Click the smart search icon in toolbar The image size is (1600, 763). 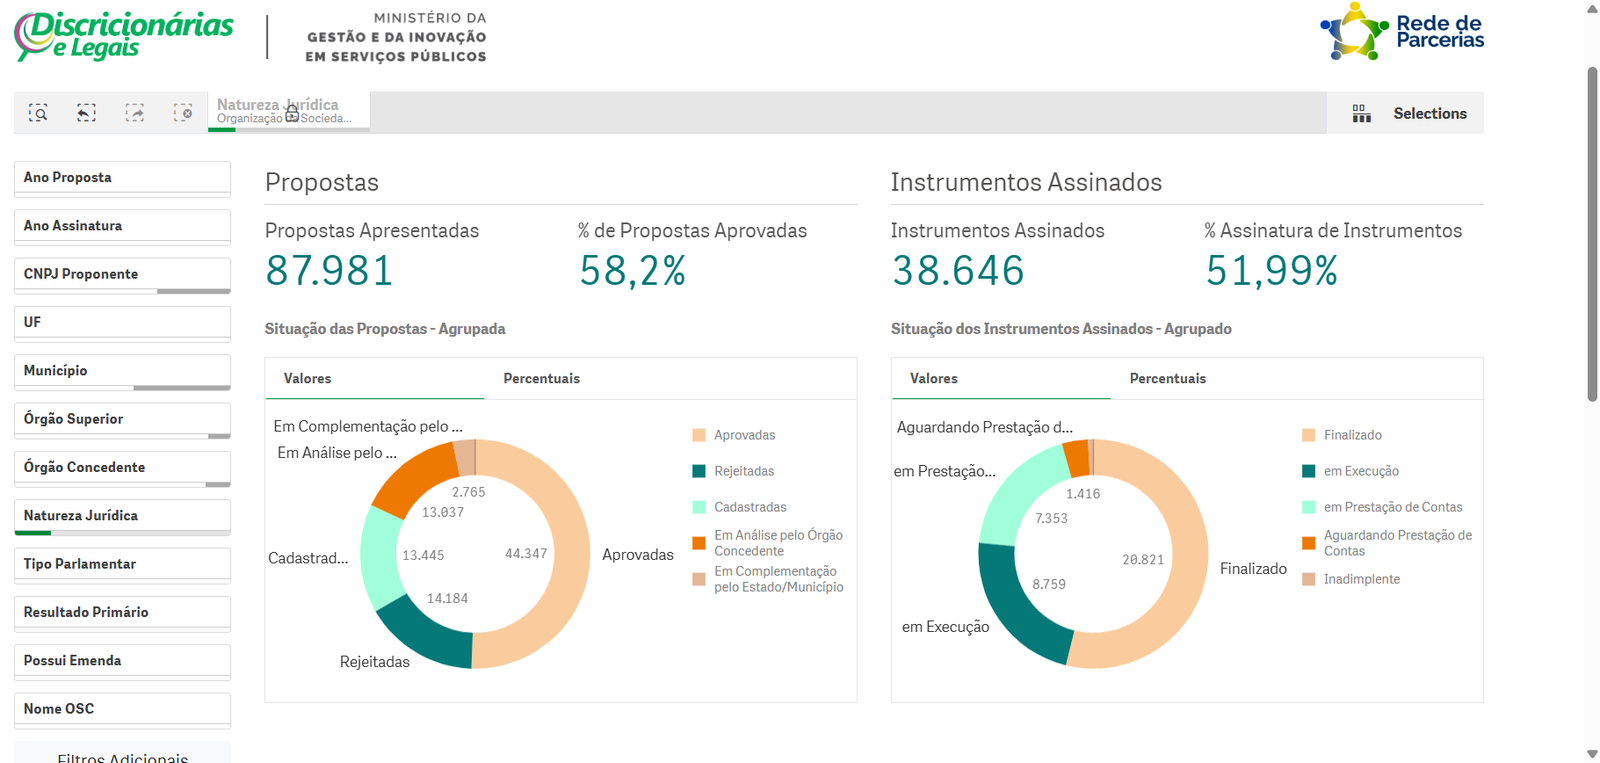(38, 113)
